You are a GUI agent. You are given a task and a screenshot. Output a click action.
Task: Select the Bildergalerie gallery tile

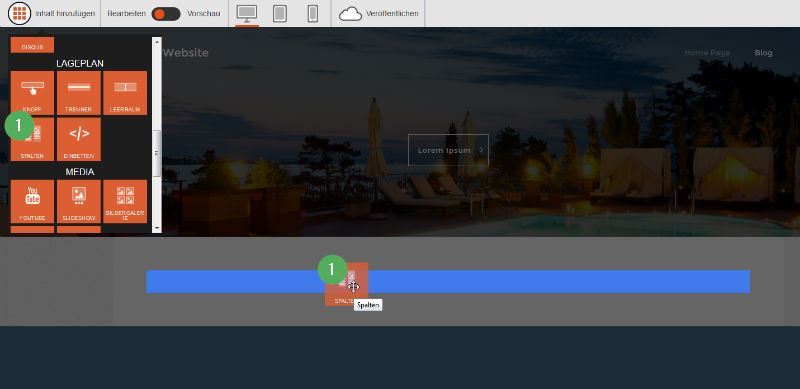click(125, 202)
